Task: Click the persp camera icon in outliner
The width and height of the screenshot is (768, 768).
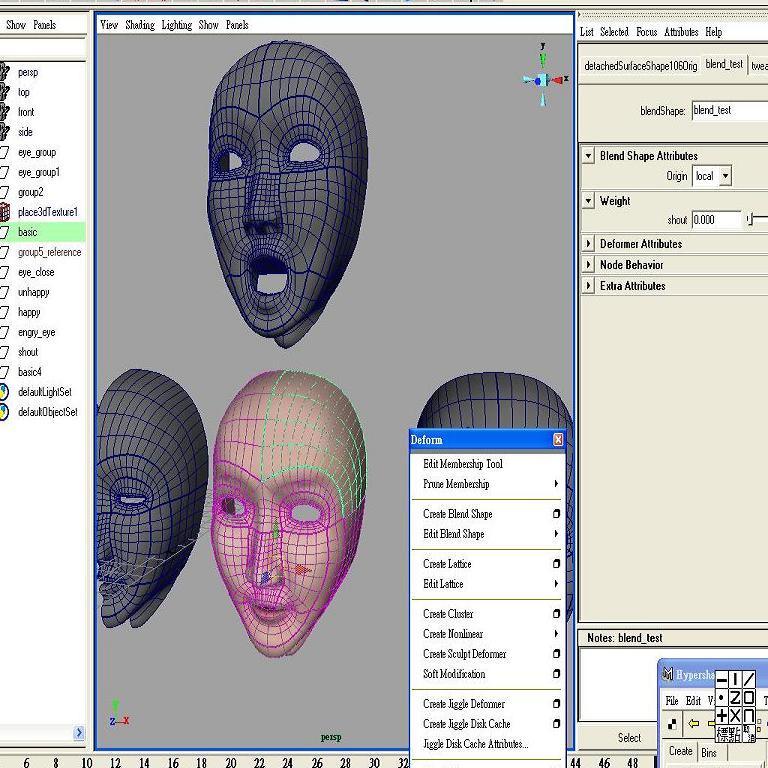Action: (x=4, y=72)
